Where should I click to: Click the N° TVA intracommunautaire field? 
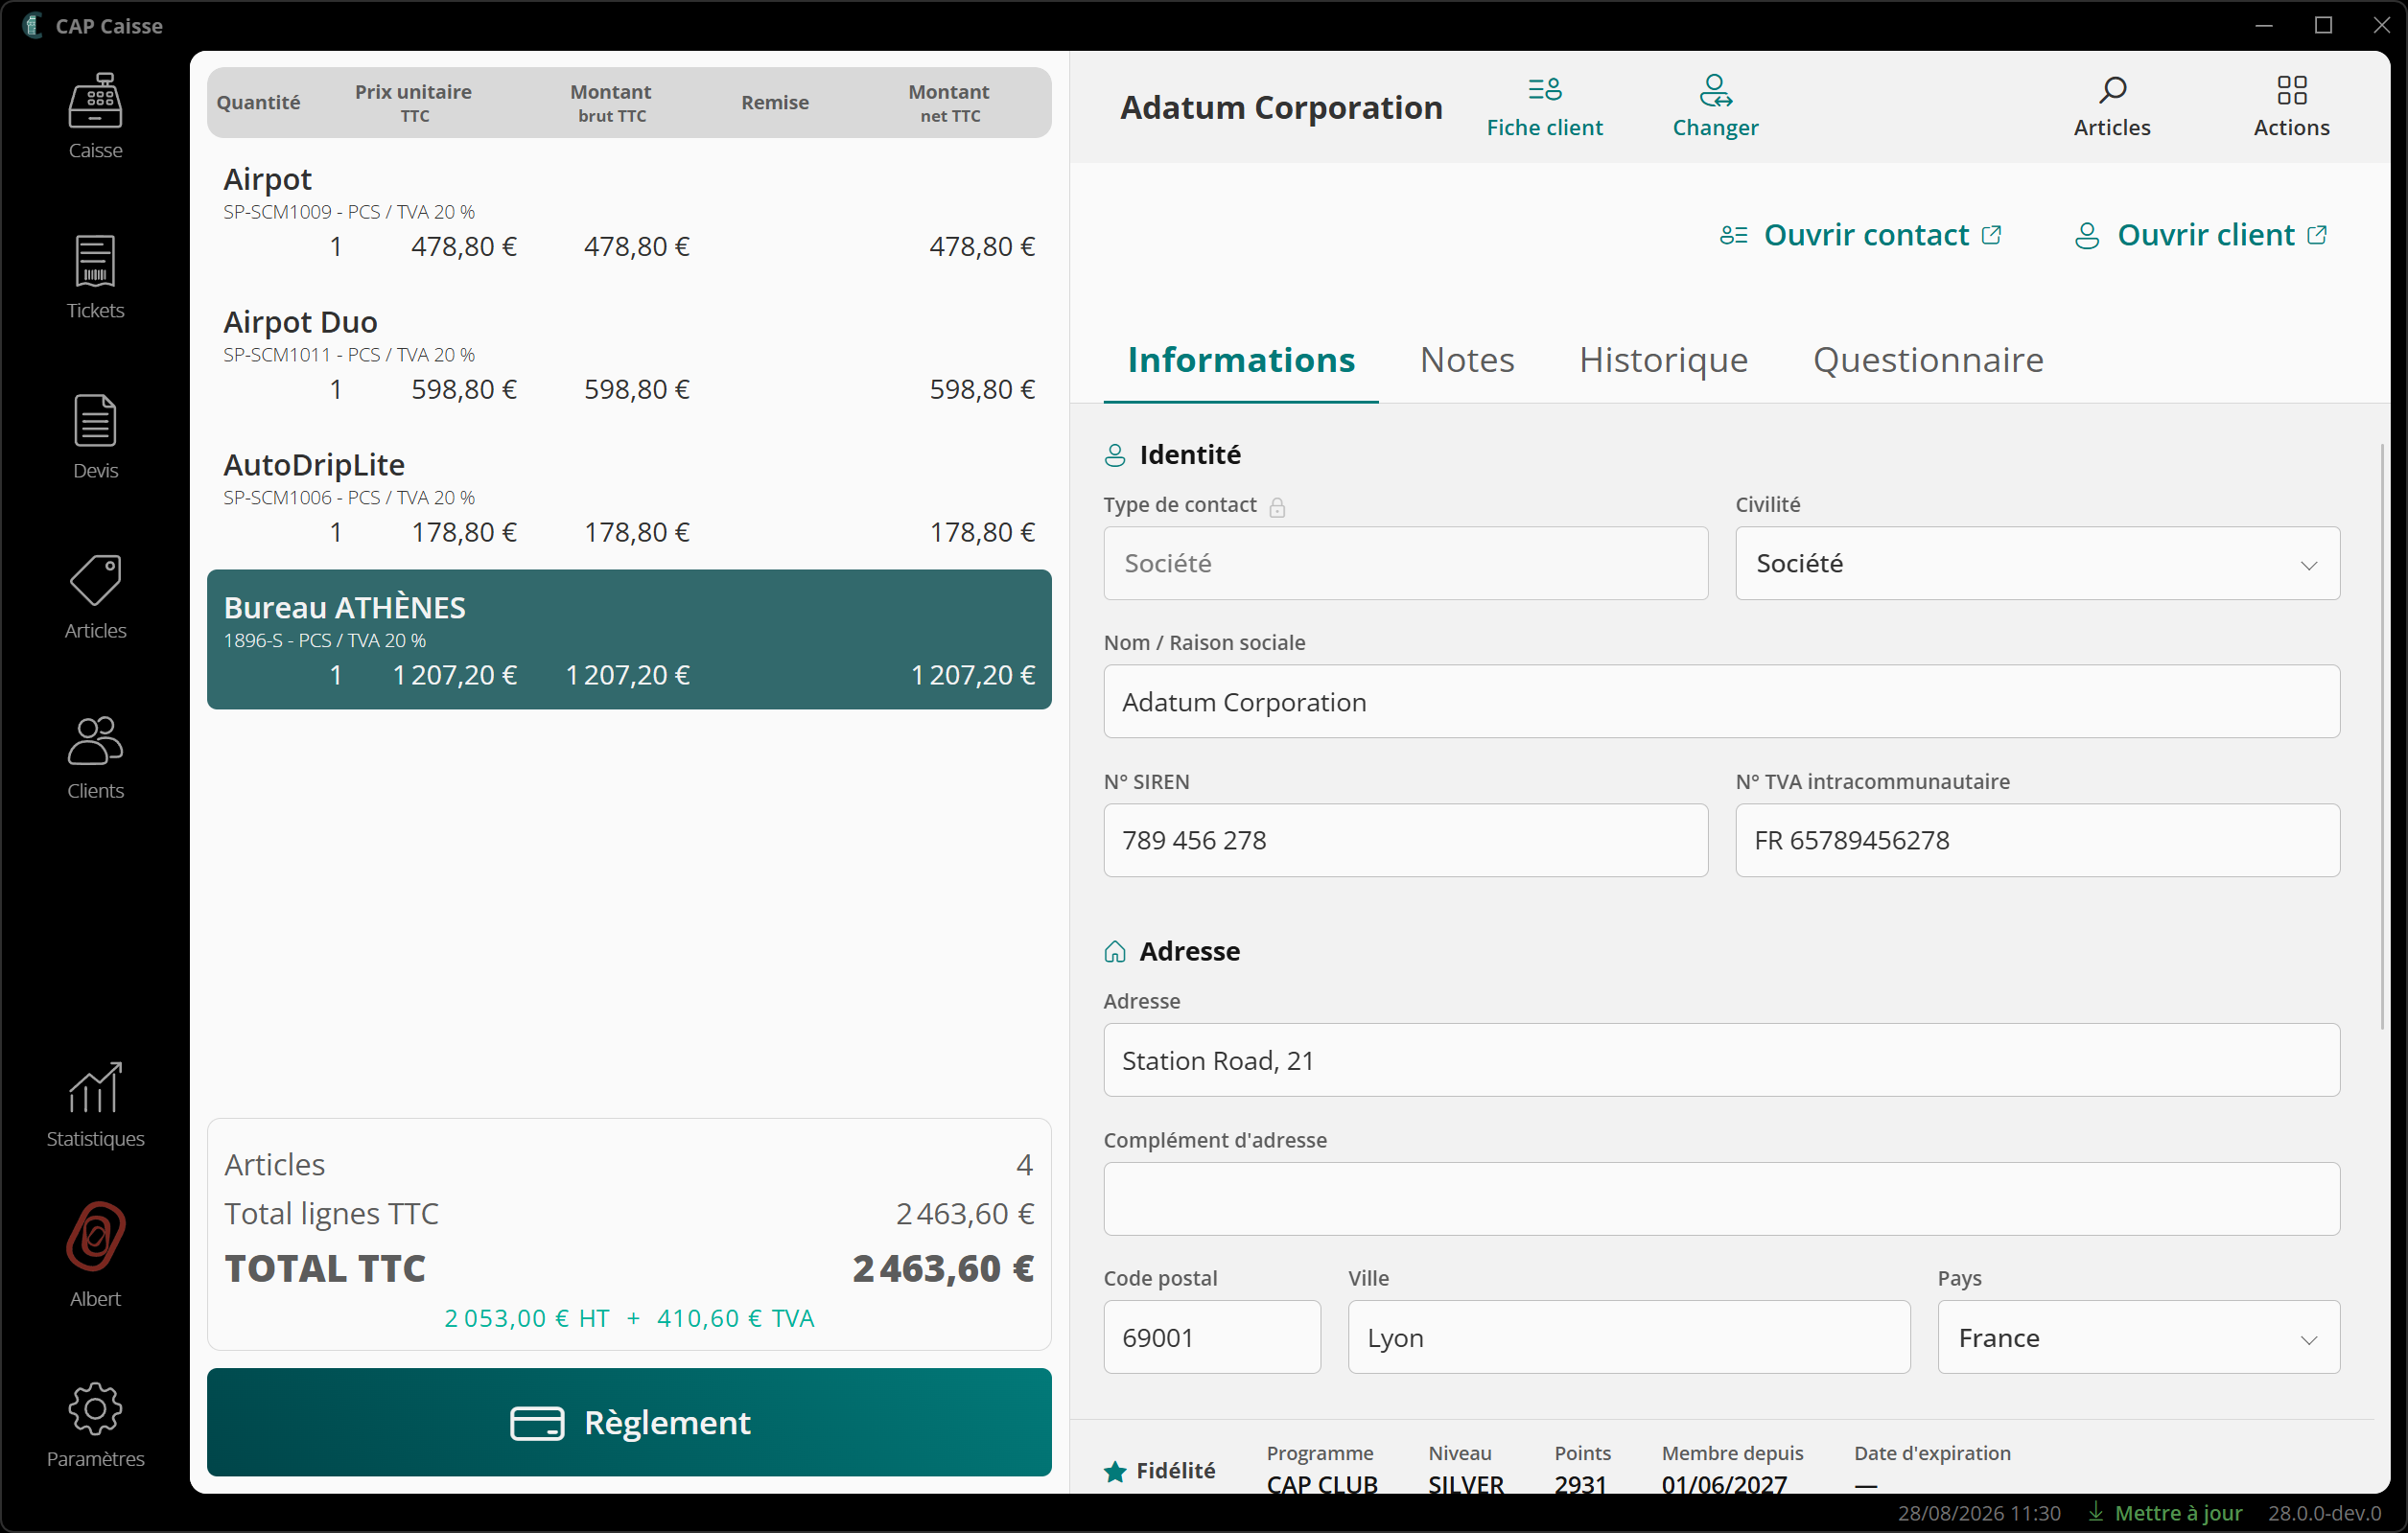[x=2037, y=840]
